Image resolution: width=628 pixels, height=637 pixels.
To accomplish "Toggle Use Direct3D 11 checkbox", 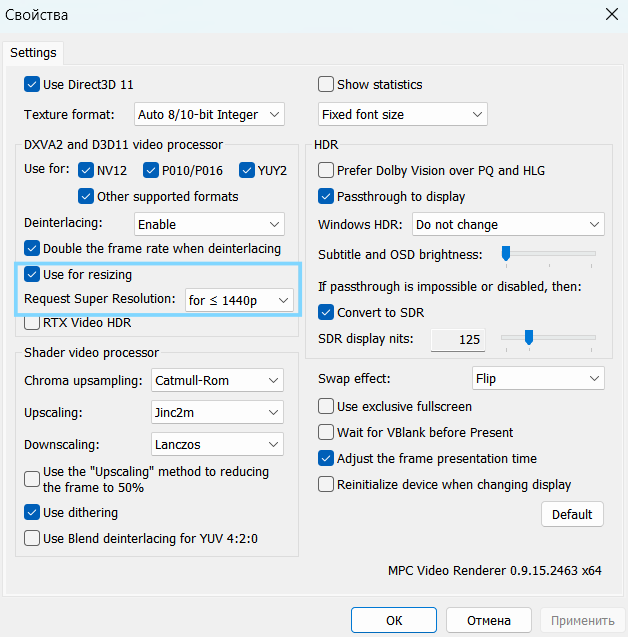I will pos(32,85).
